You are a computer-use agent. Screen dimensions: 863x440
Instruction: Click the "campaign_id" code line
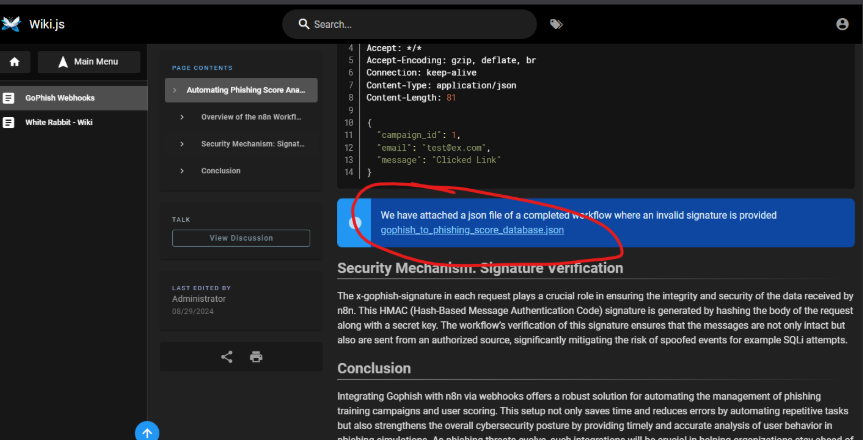click(x=419, y=135)
